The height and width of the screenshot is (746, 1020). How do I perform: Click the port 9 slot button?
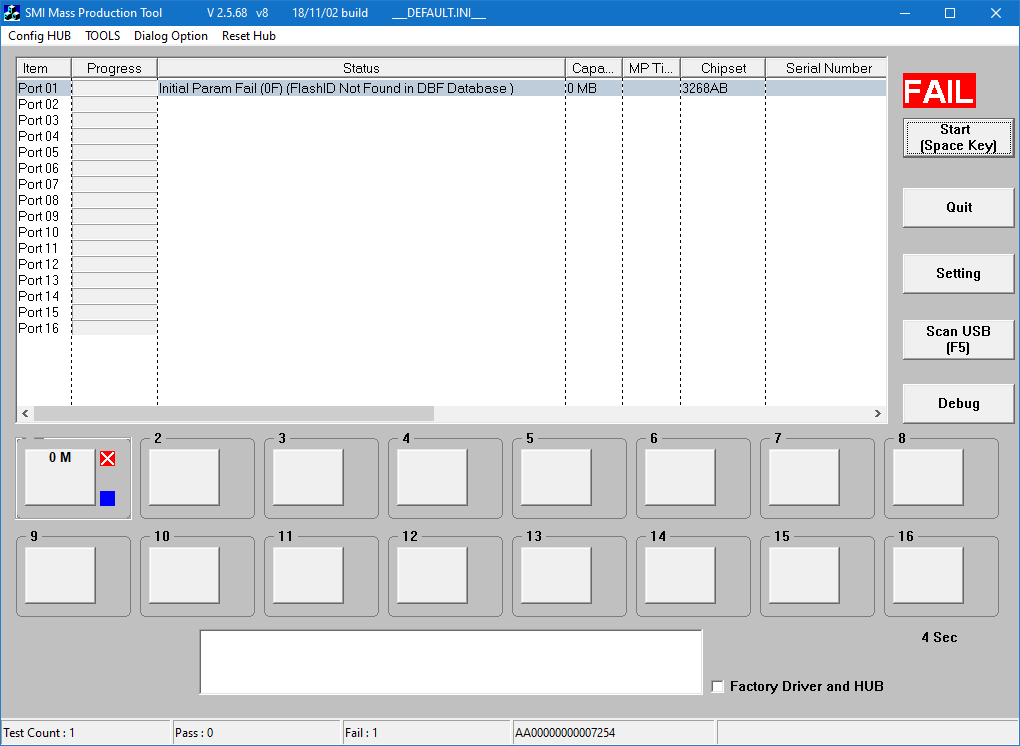60,575
